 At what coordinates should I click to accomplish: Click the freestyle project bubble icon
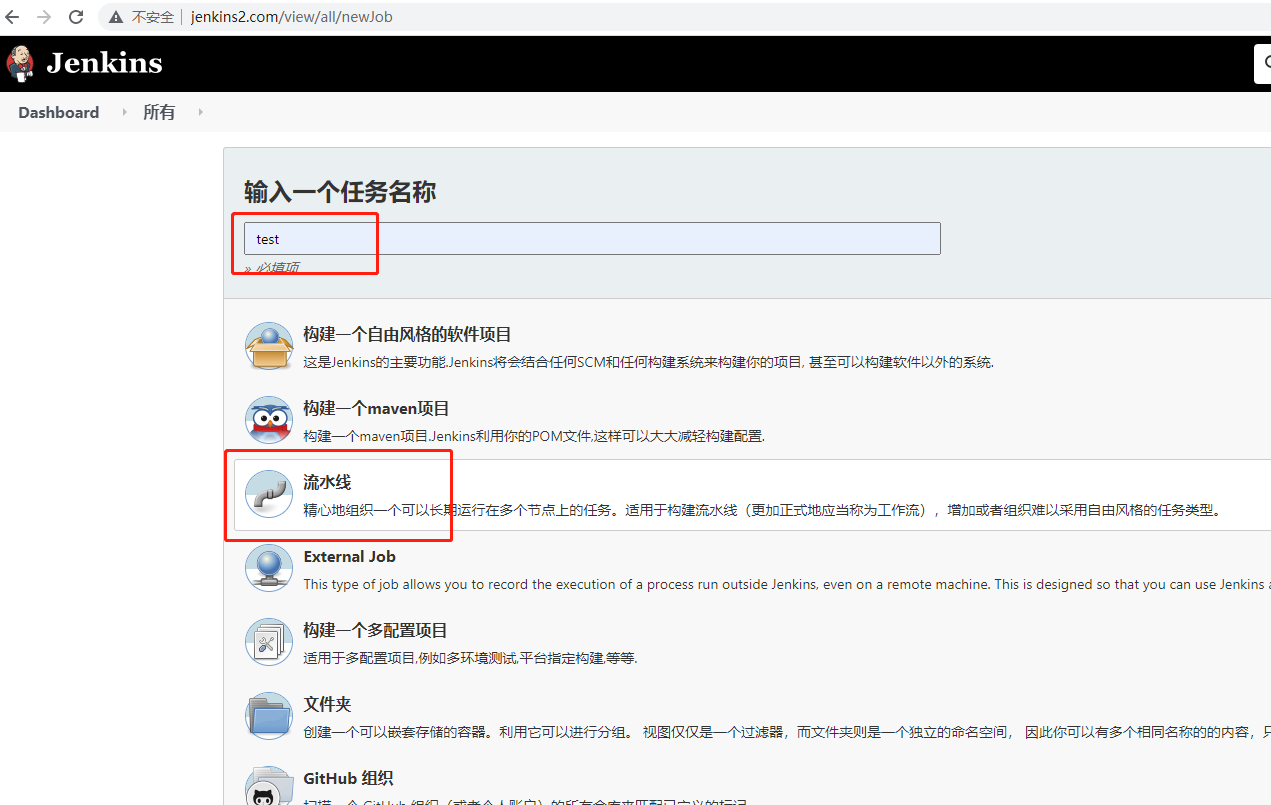[x=268, y=346]
